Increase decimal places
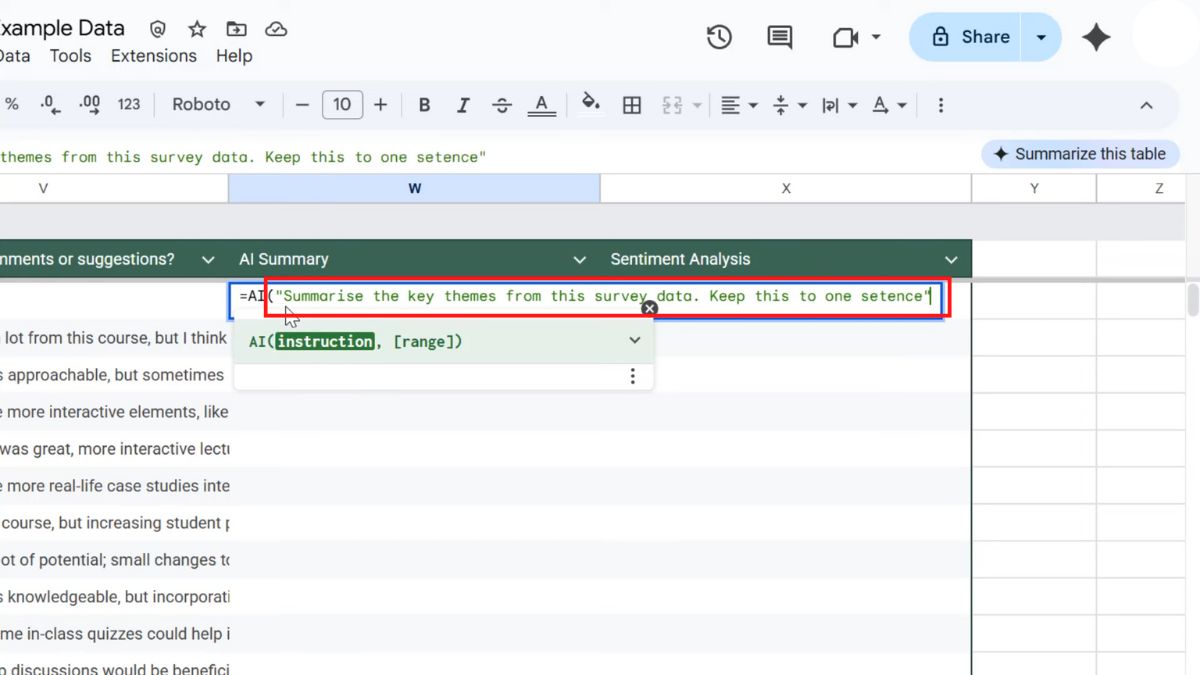This screenshot has width=1200, height=675. pos(89,105)
